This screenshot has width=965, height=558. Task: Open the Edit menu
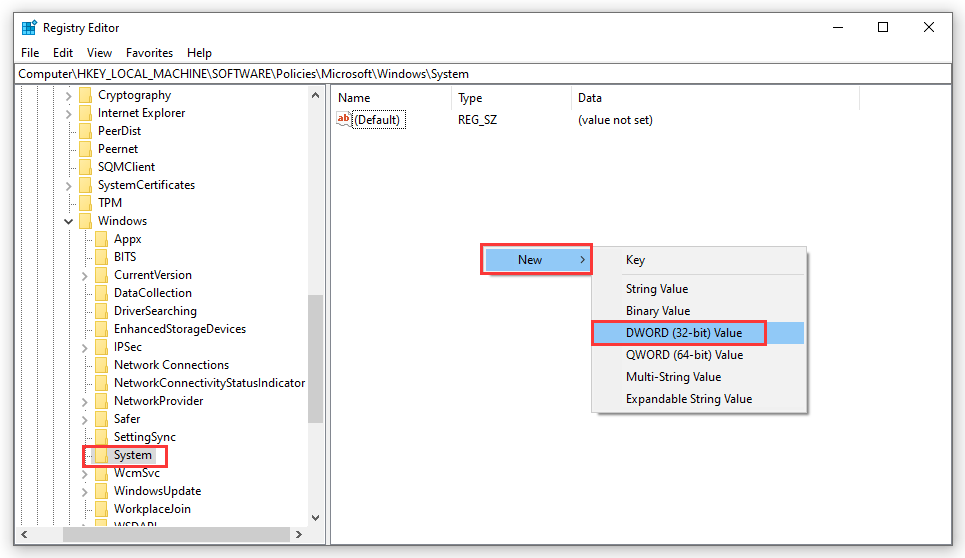click(x=63, y=53)
